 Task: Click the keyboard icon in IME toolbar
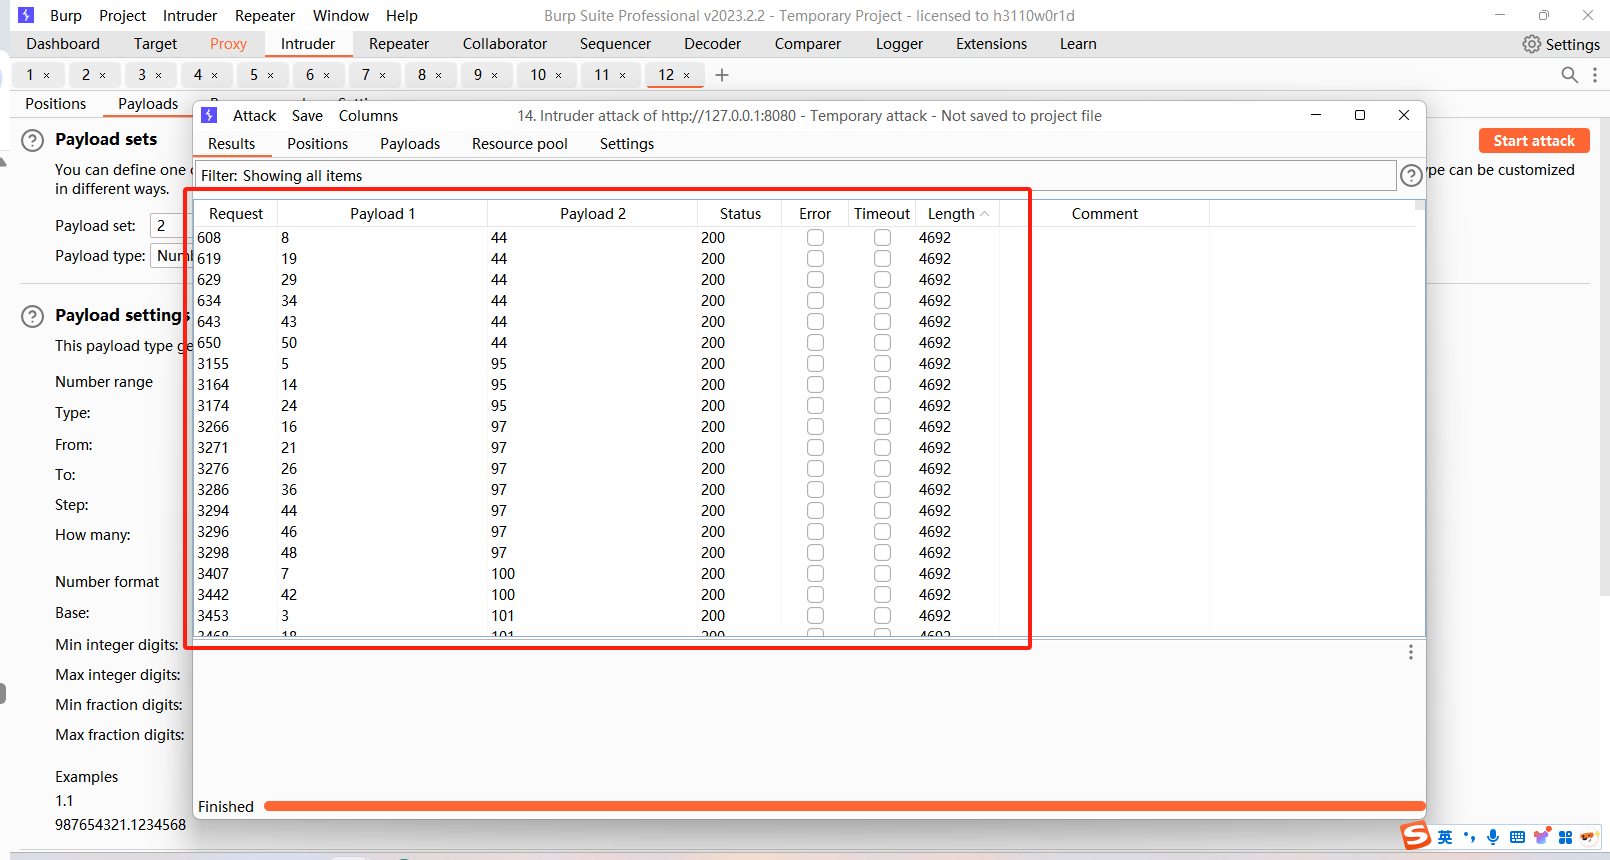coord(1517,837)
